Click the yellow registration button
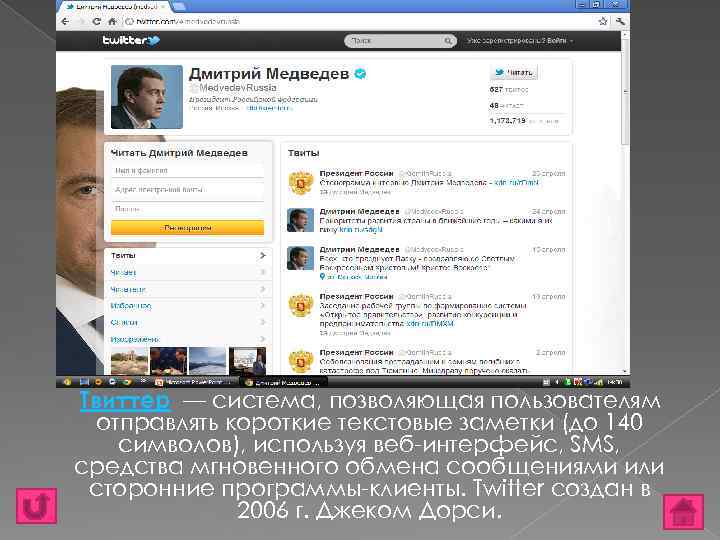This screenshot has width=720, height=540. [x=188, y=228]
